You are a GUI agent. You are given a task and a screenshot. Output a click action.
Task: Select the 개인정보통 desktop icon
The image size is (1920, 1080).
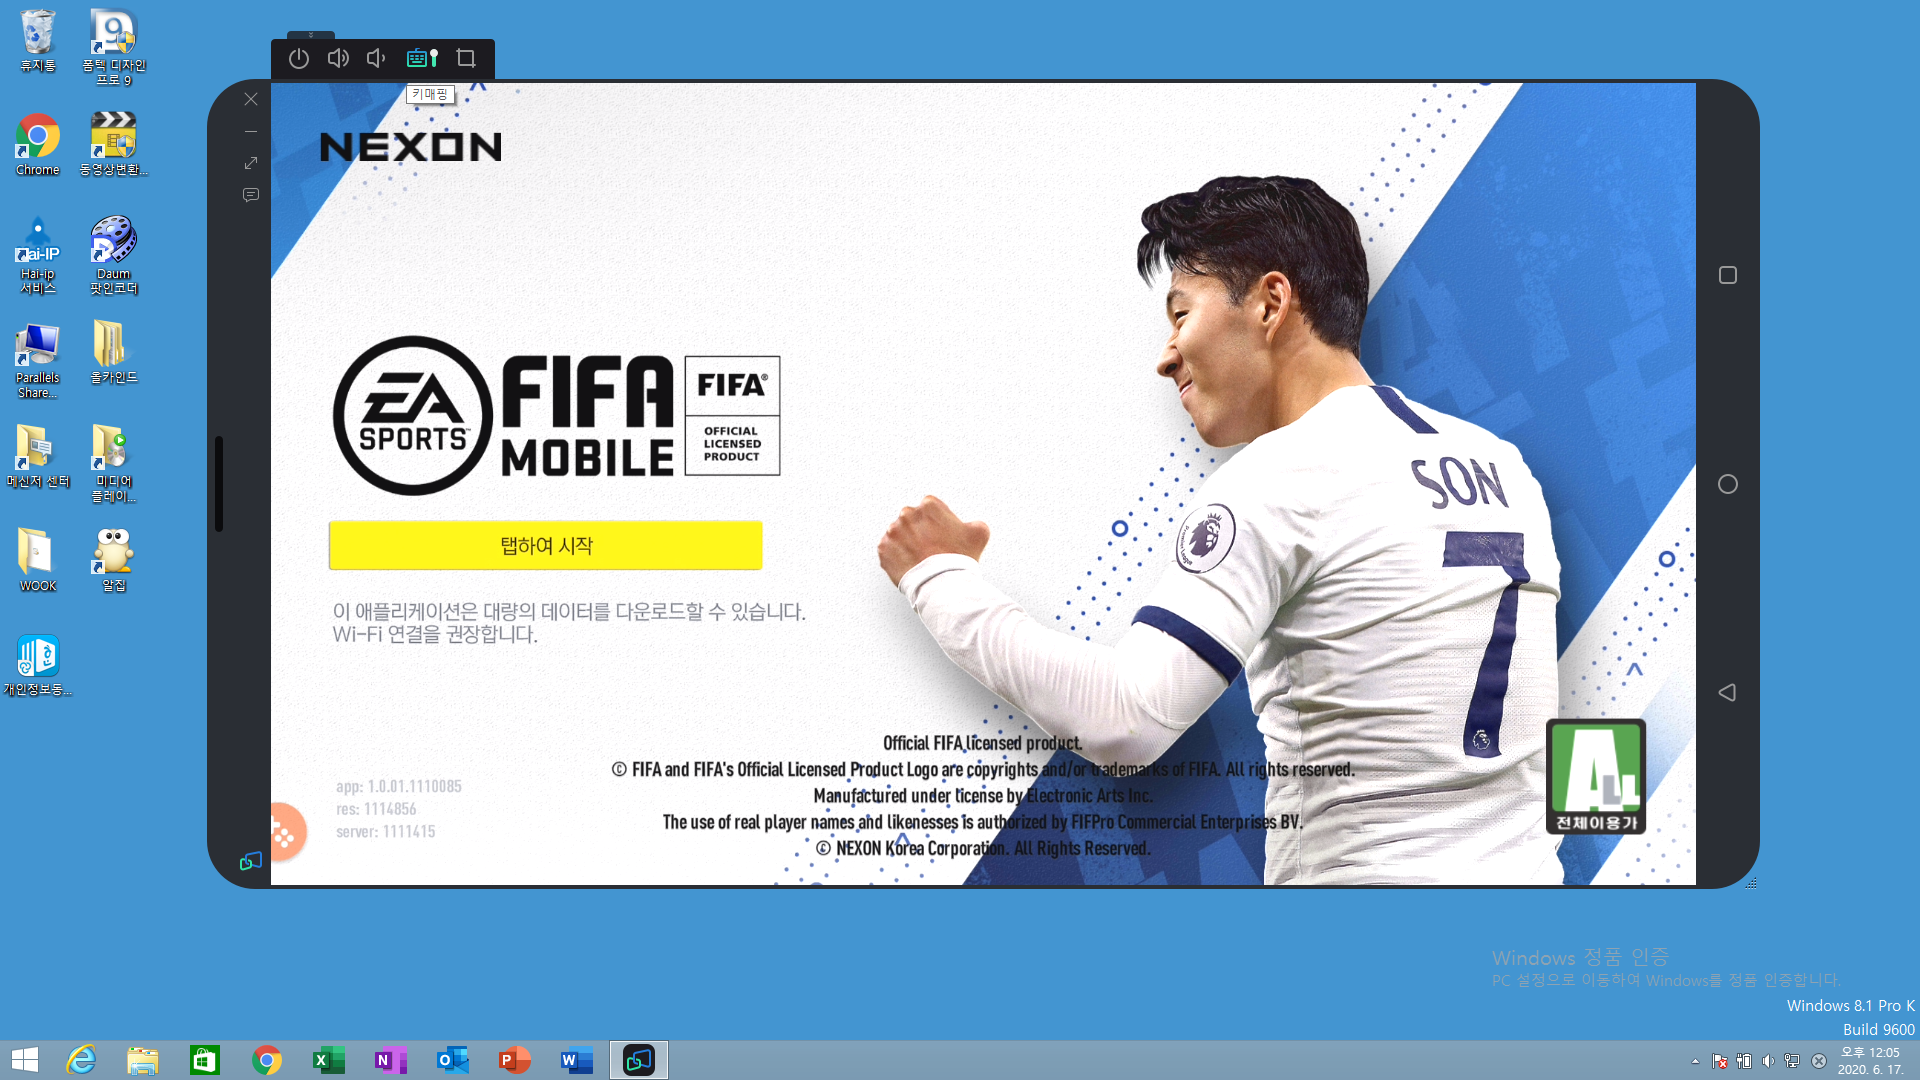tap(38, 665)
